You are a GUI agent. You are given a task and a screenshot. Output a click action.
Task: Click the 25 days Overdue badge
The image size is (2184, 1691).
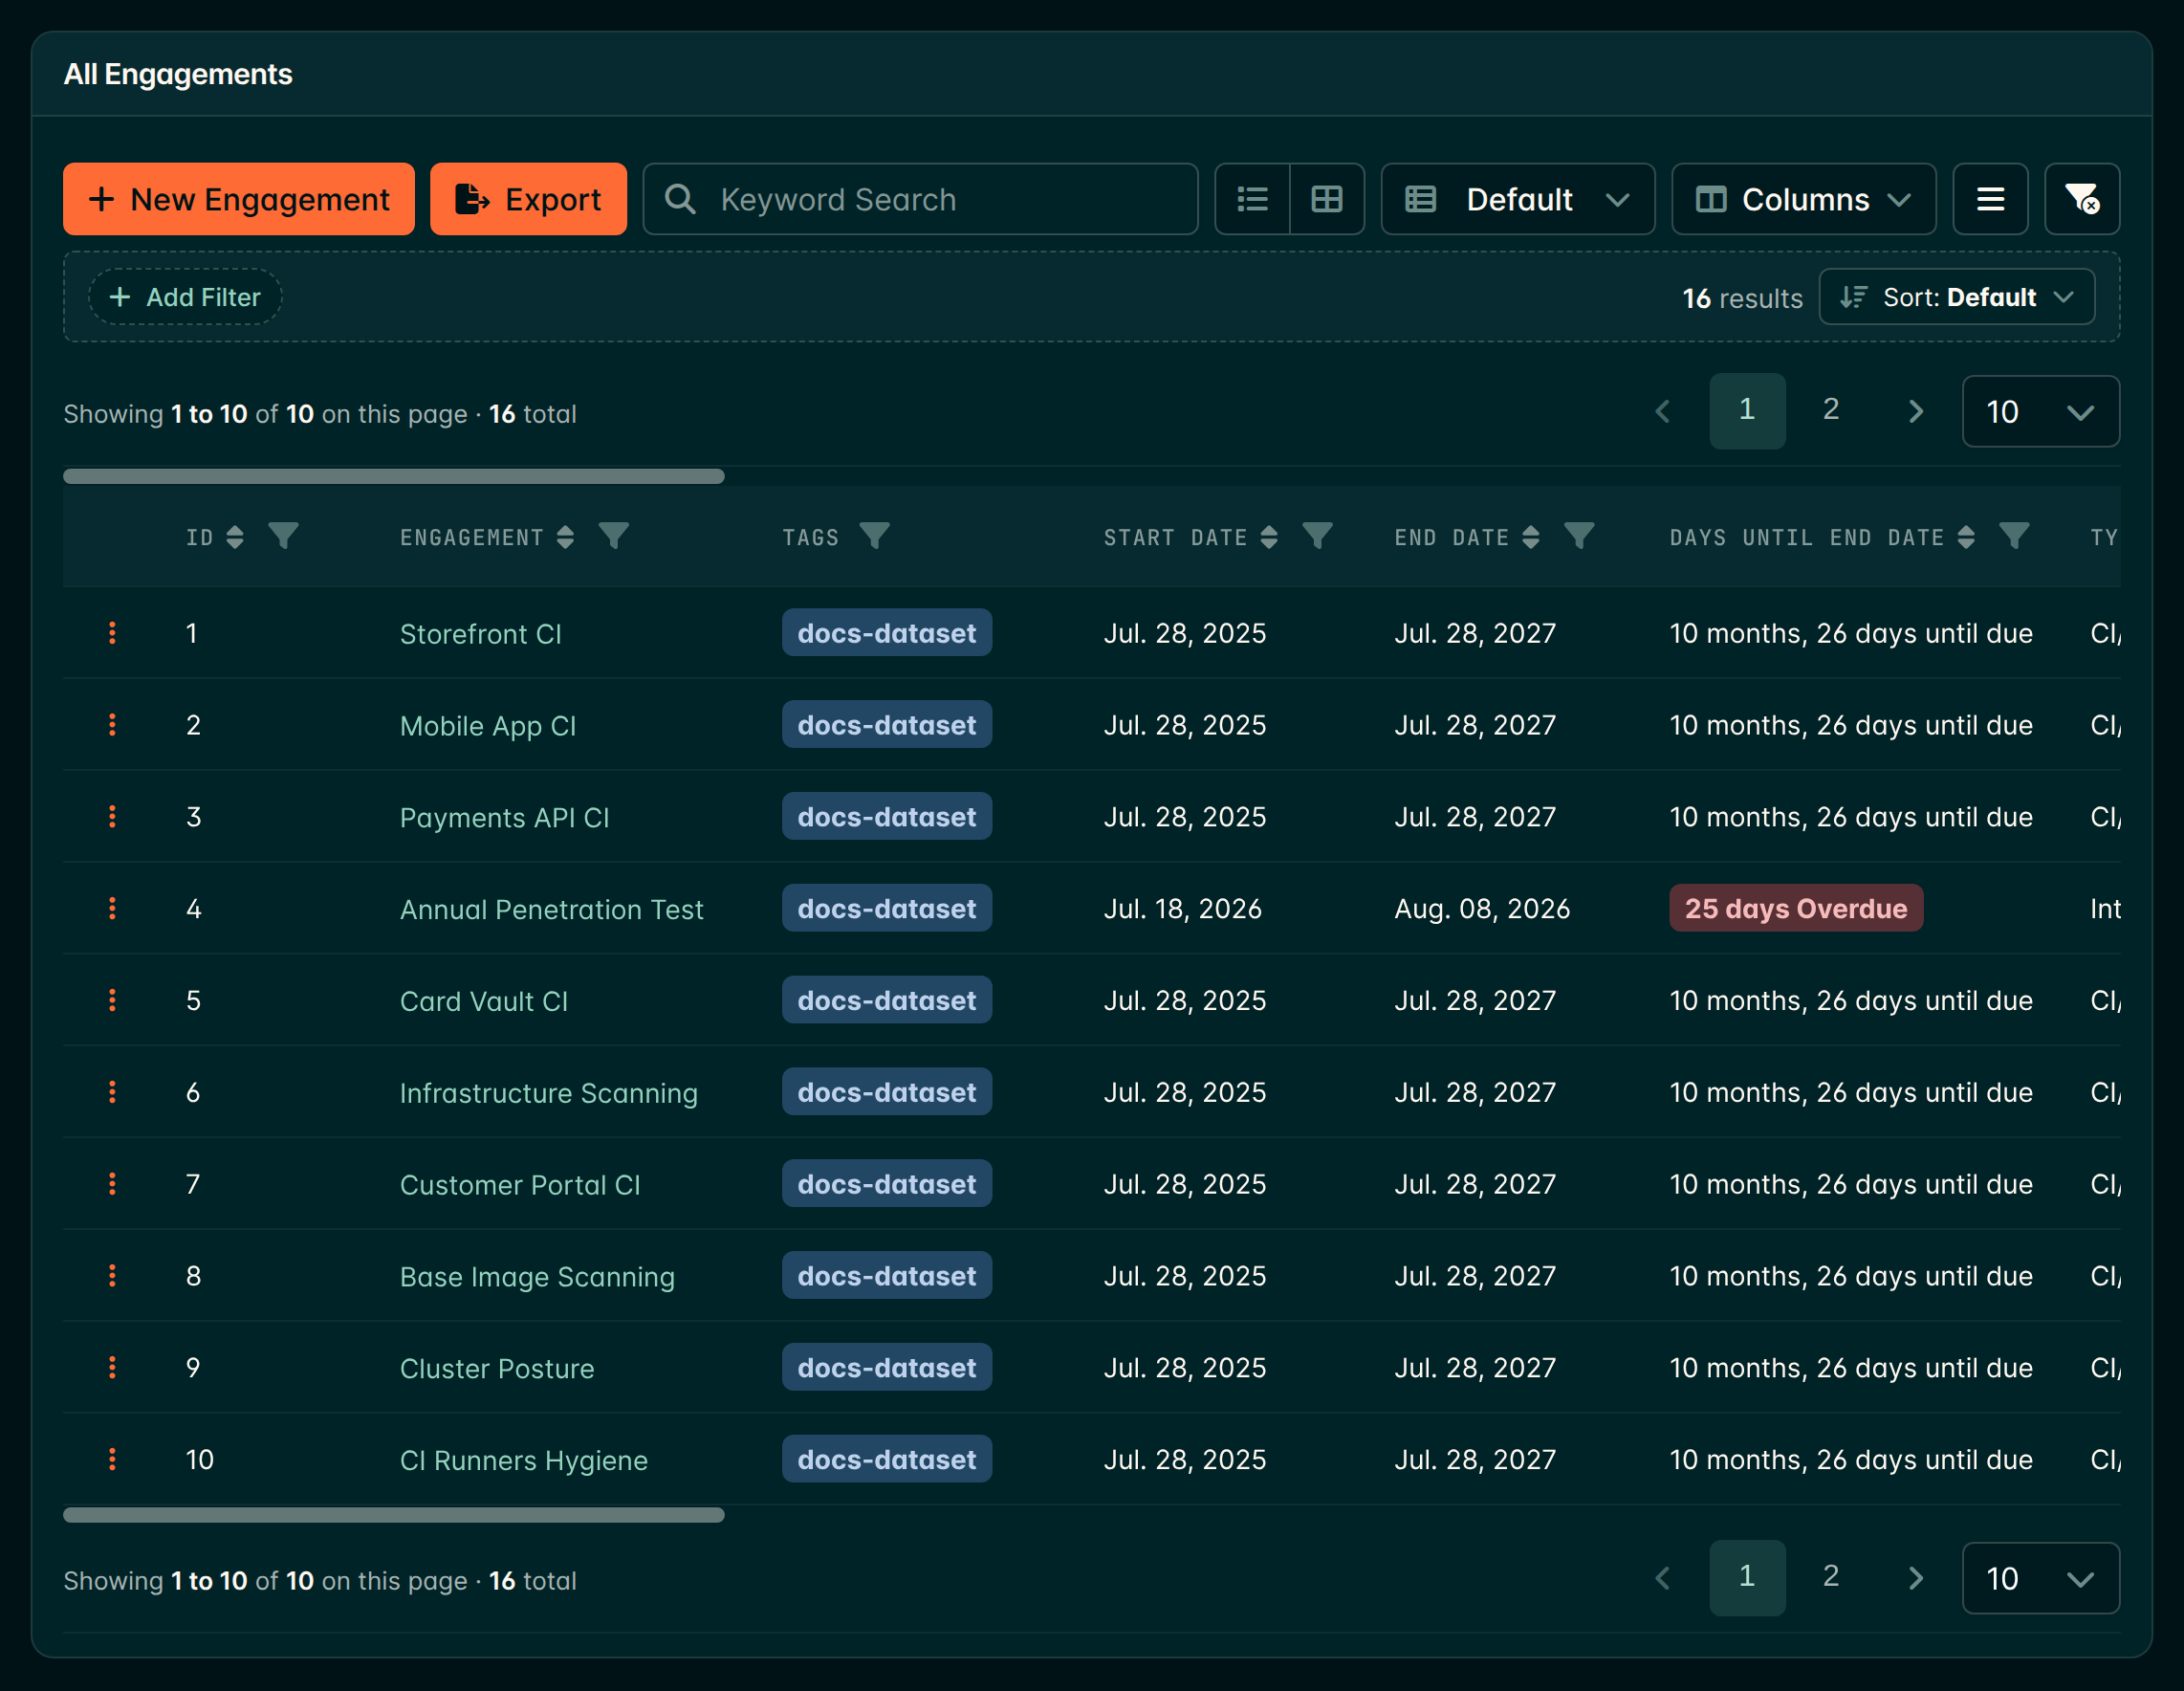[1796, 908]
